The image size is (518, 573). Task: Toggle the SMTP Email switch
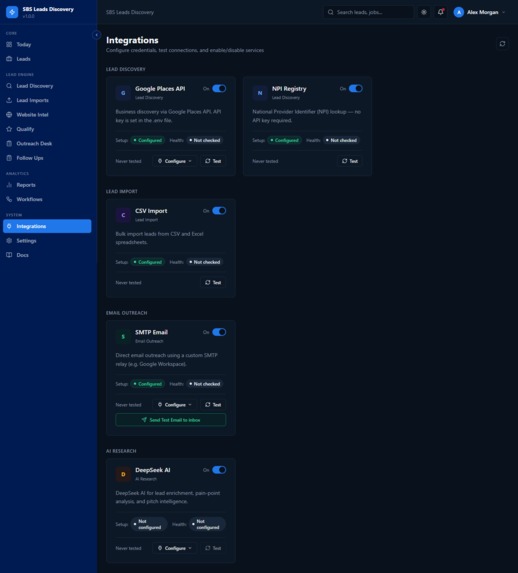[x=219, y=332]
